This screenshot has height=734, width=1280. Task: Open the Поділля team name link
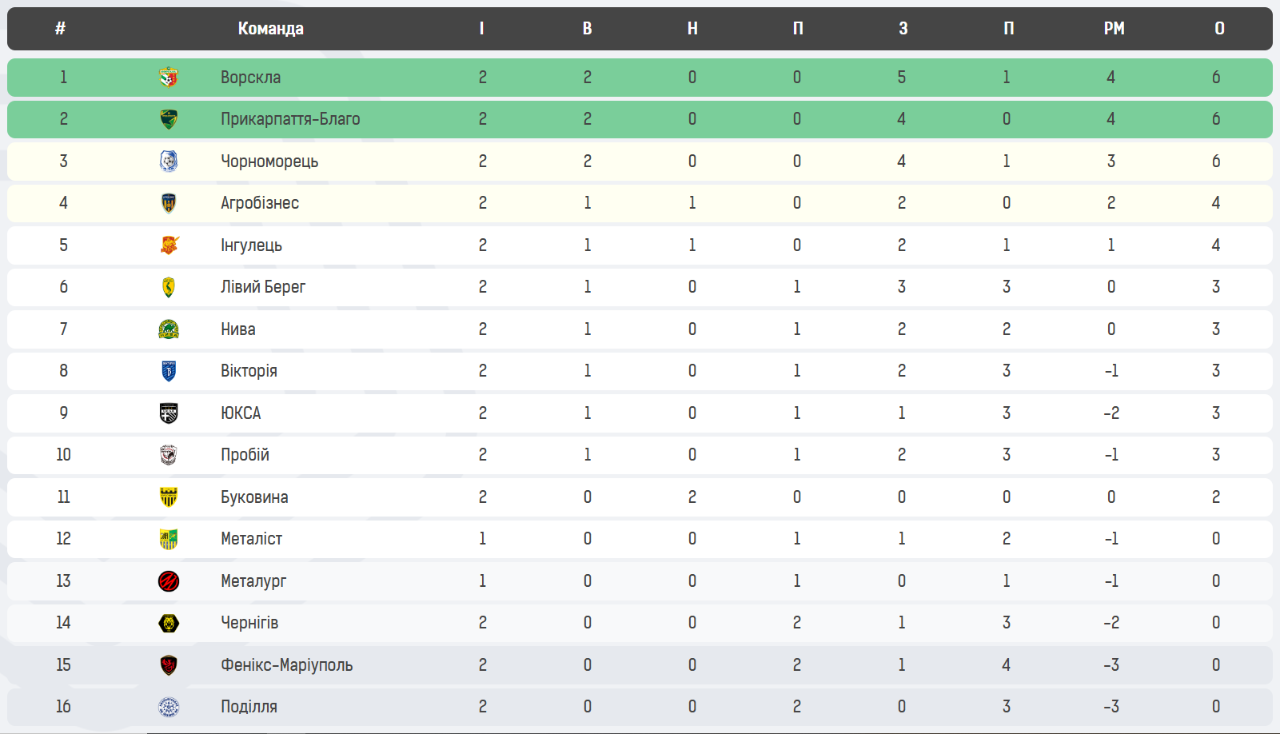click(x=249, y=707)
